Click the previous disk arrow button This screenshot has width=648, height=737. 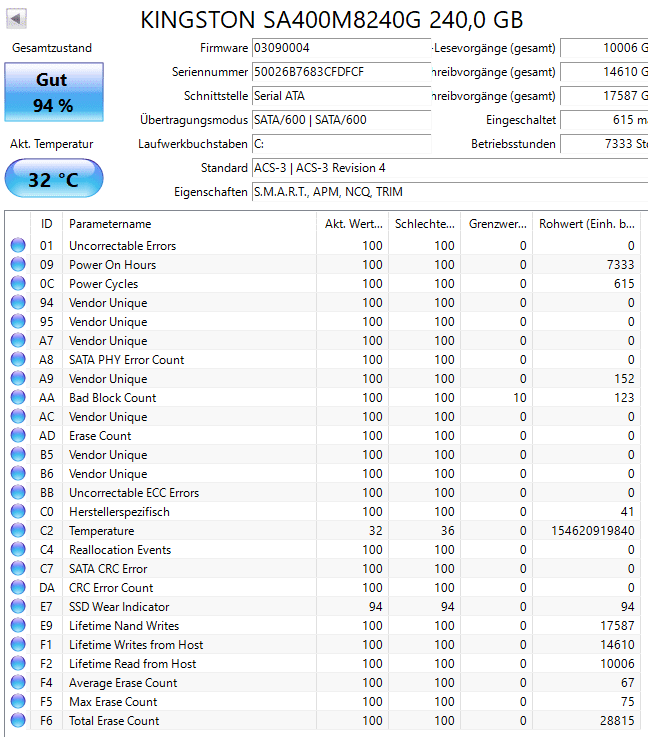16,19
